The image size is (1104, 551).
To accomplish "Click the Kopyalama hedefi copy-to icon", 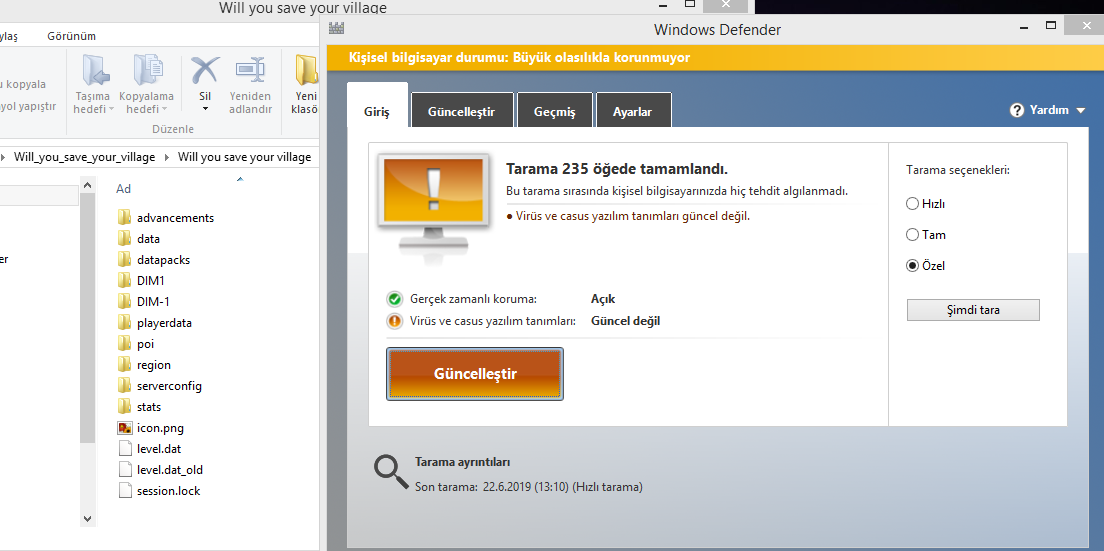I will (x=147, y=70).
